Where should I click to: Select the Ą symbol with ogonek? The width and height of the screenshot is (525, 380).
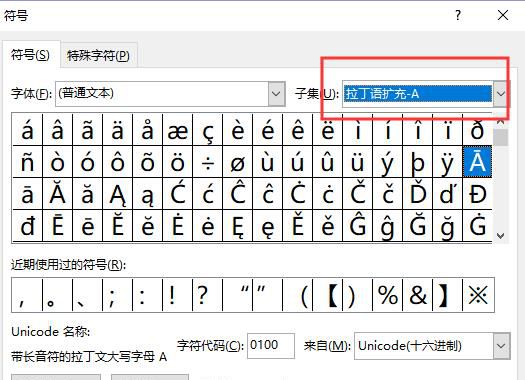click(118, 194)
